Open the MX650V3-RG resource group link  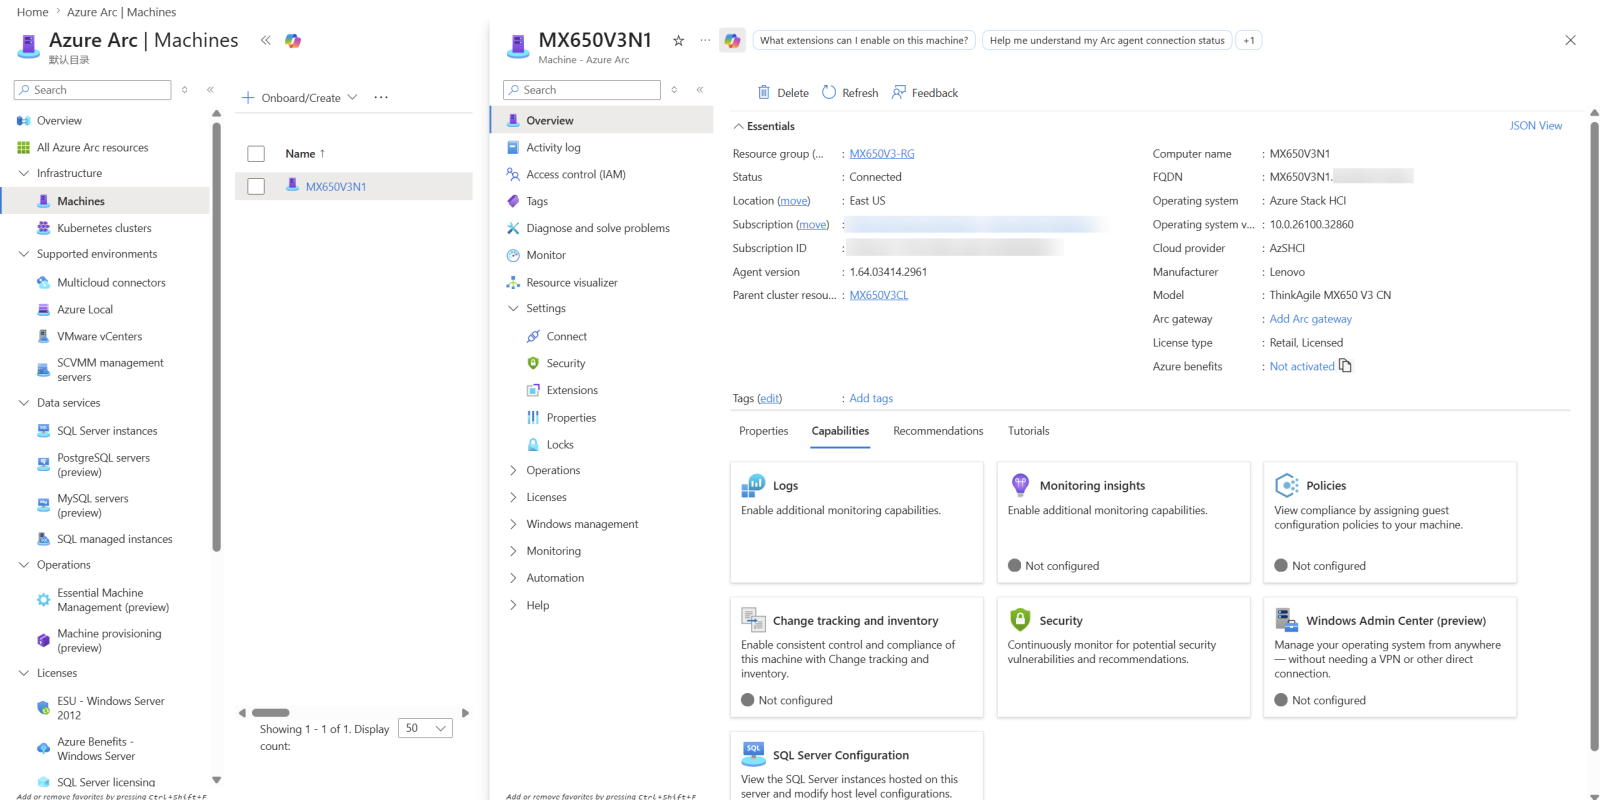click(x=882, y=154)
